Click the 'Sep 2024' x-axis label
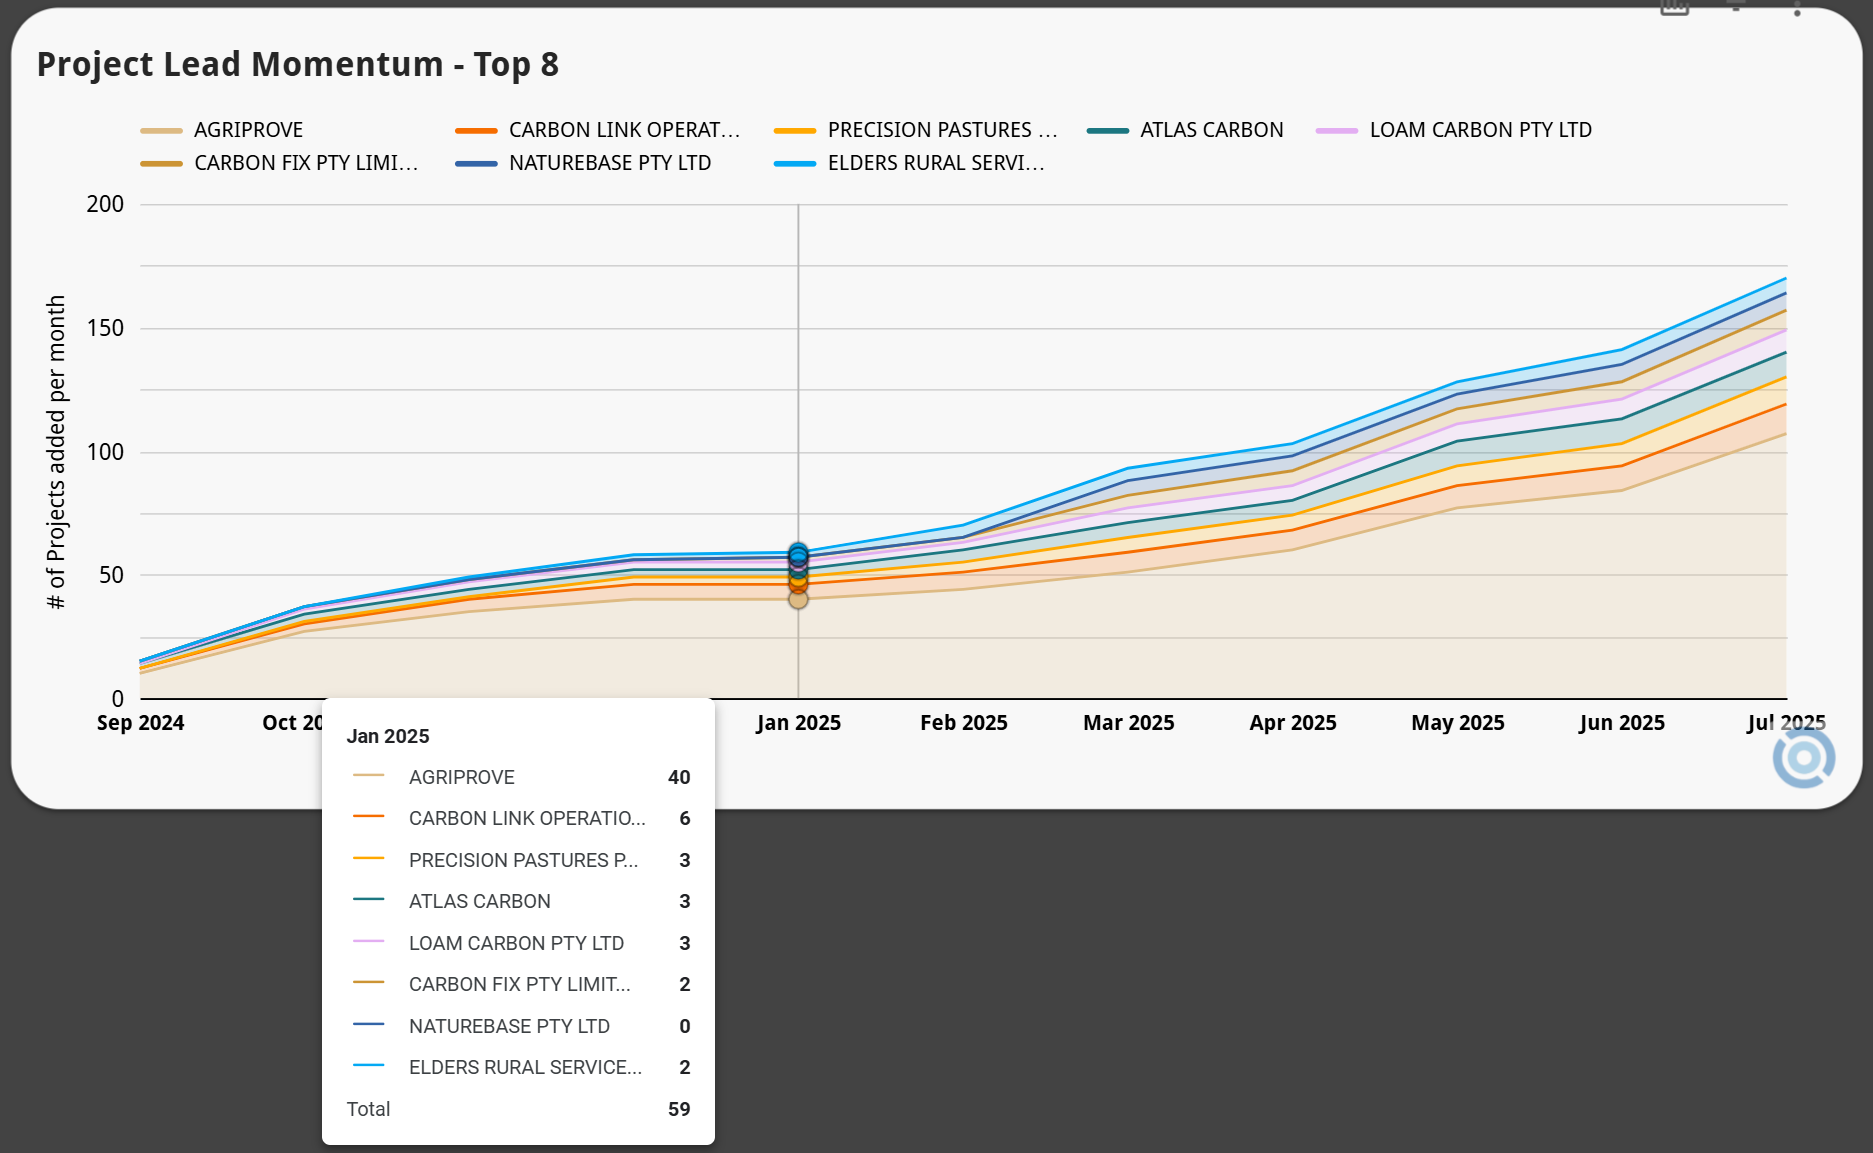This screenshot has height=1153, width=1873. pyautogui.click(x=141, y=723)
